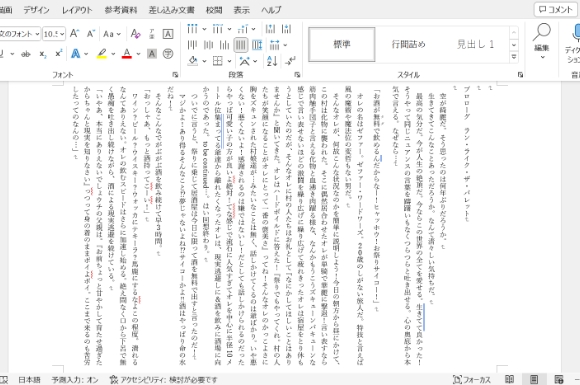The height and width of the screenshot is (385, 580).
Task: Expand line spacing dropdown arrow
Action: coord(285,45)
